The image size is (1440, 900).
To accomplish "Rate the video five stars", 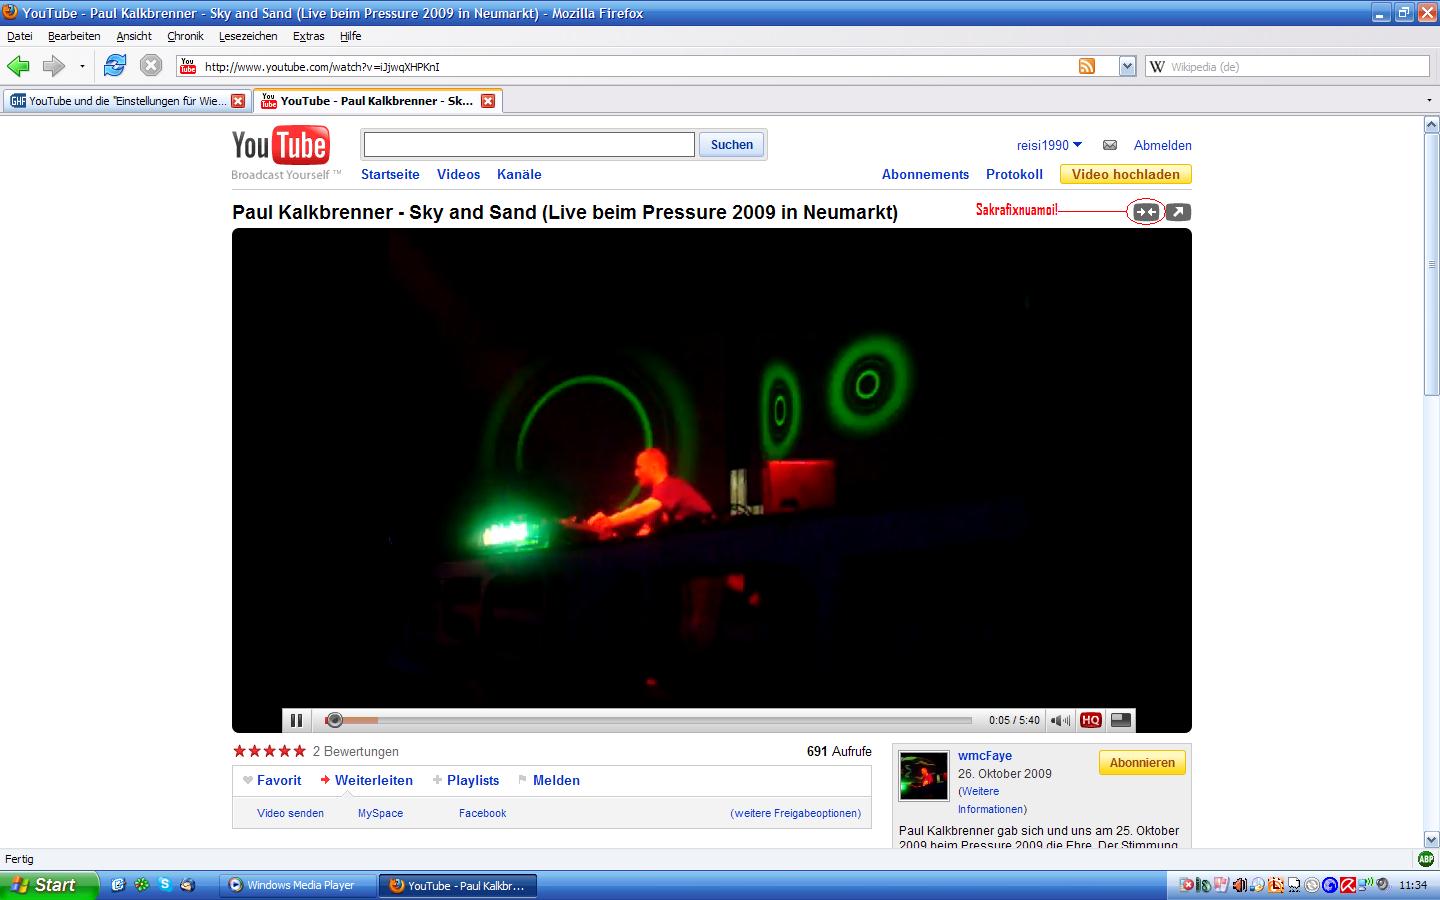I will (299, 751).
